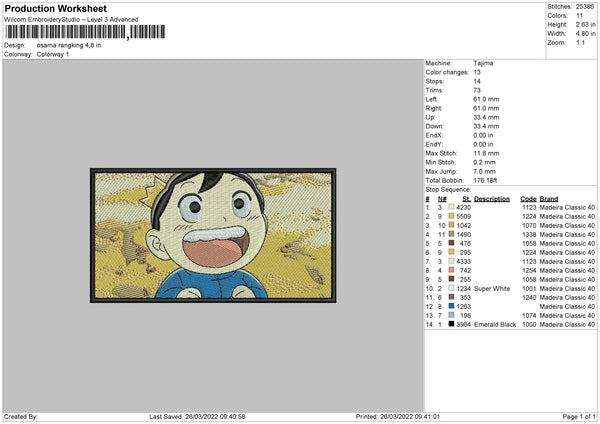
Task: Click the Left label
Action: 431,99
